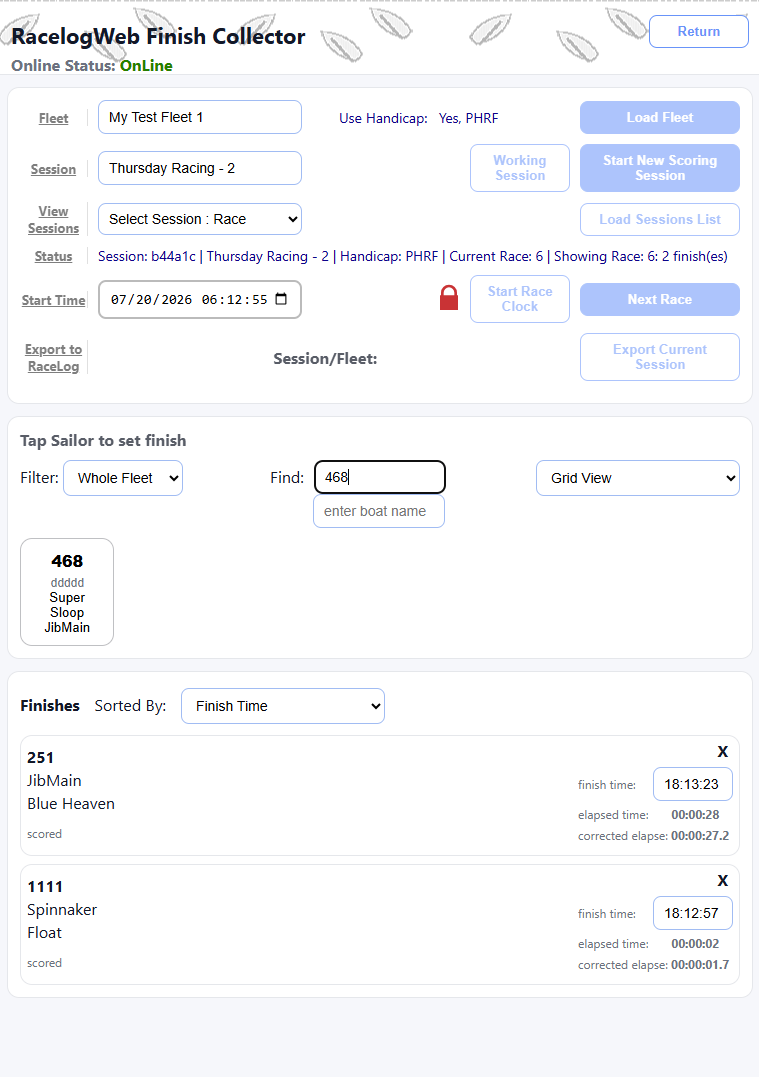Click the Working Session button
The width and height of the screenshot is (759, 1077).
click(x=520, y=168)
